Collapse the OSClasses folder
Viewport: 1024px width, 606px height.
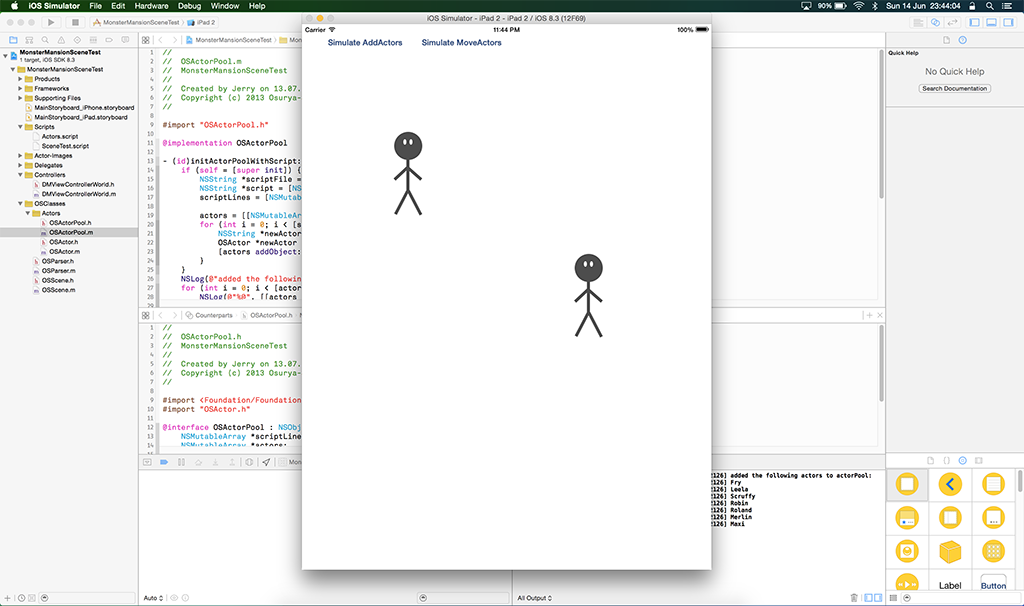click(x=20, y=204)
